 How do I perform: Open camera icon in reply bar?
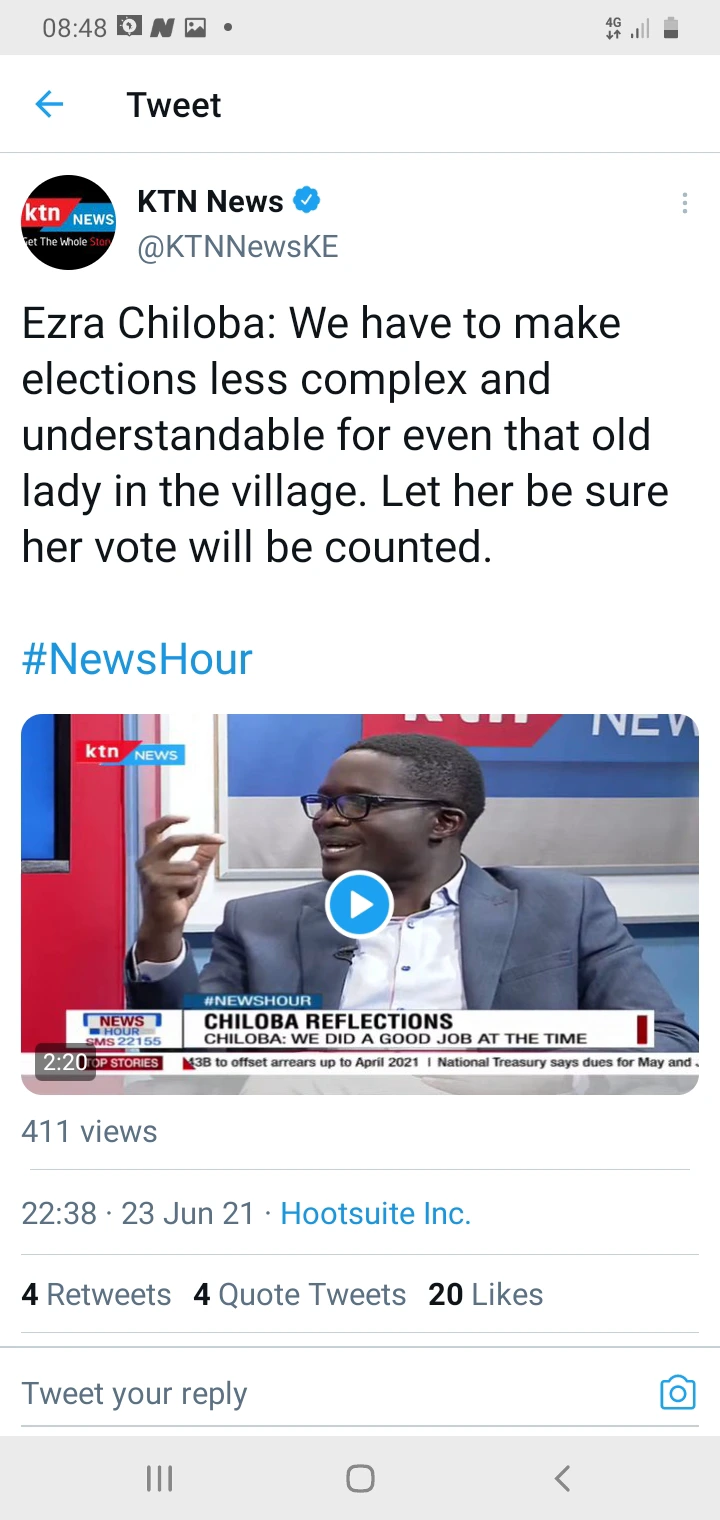tap(677, 1392)
